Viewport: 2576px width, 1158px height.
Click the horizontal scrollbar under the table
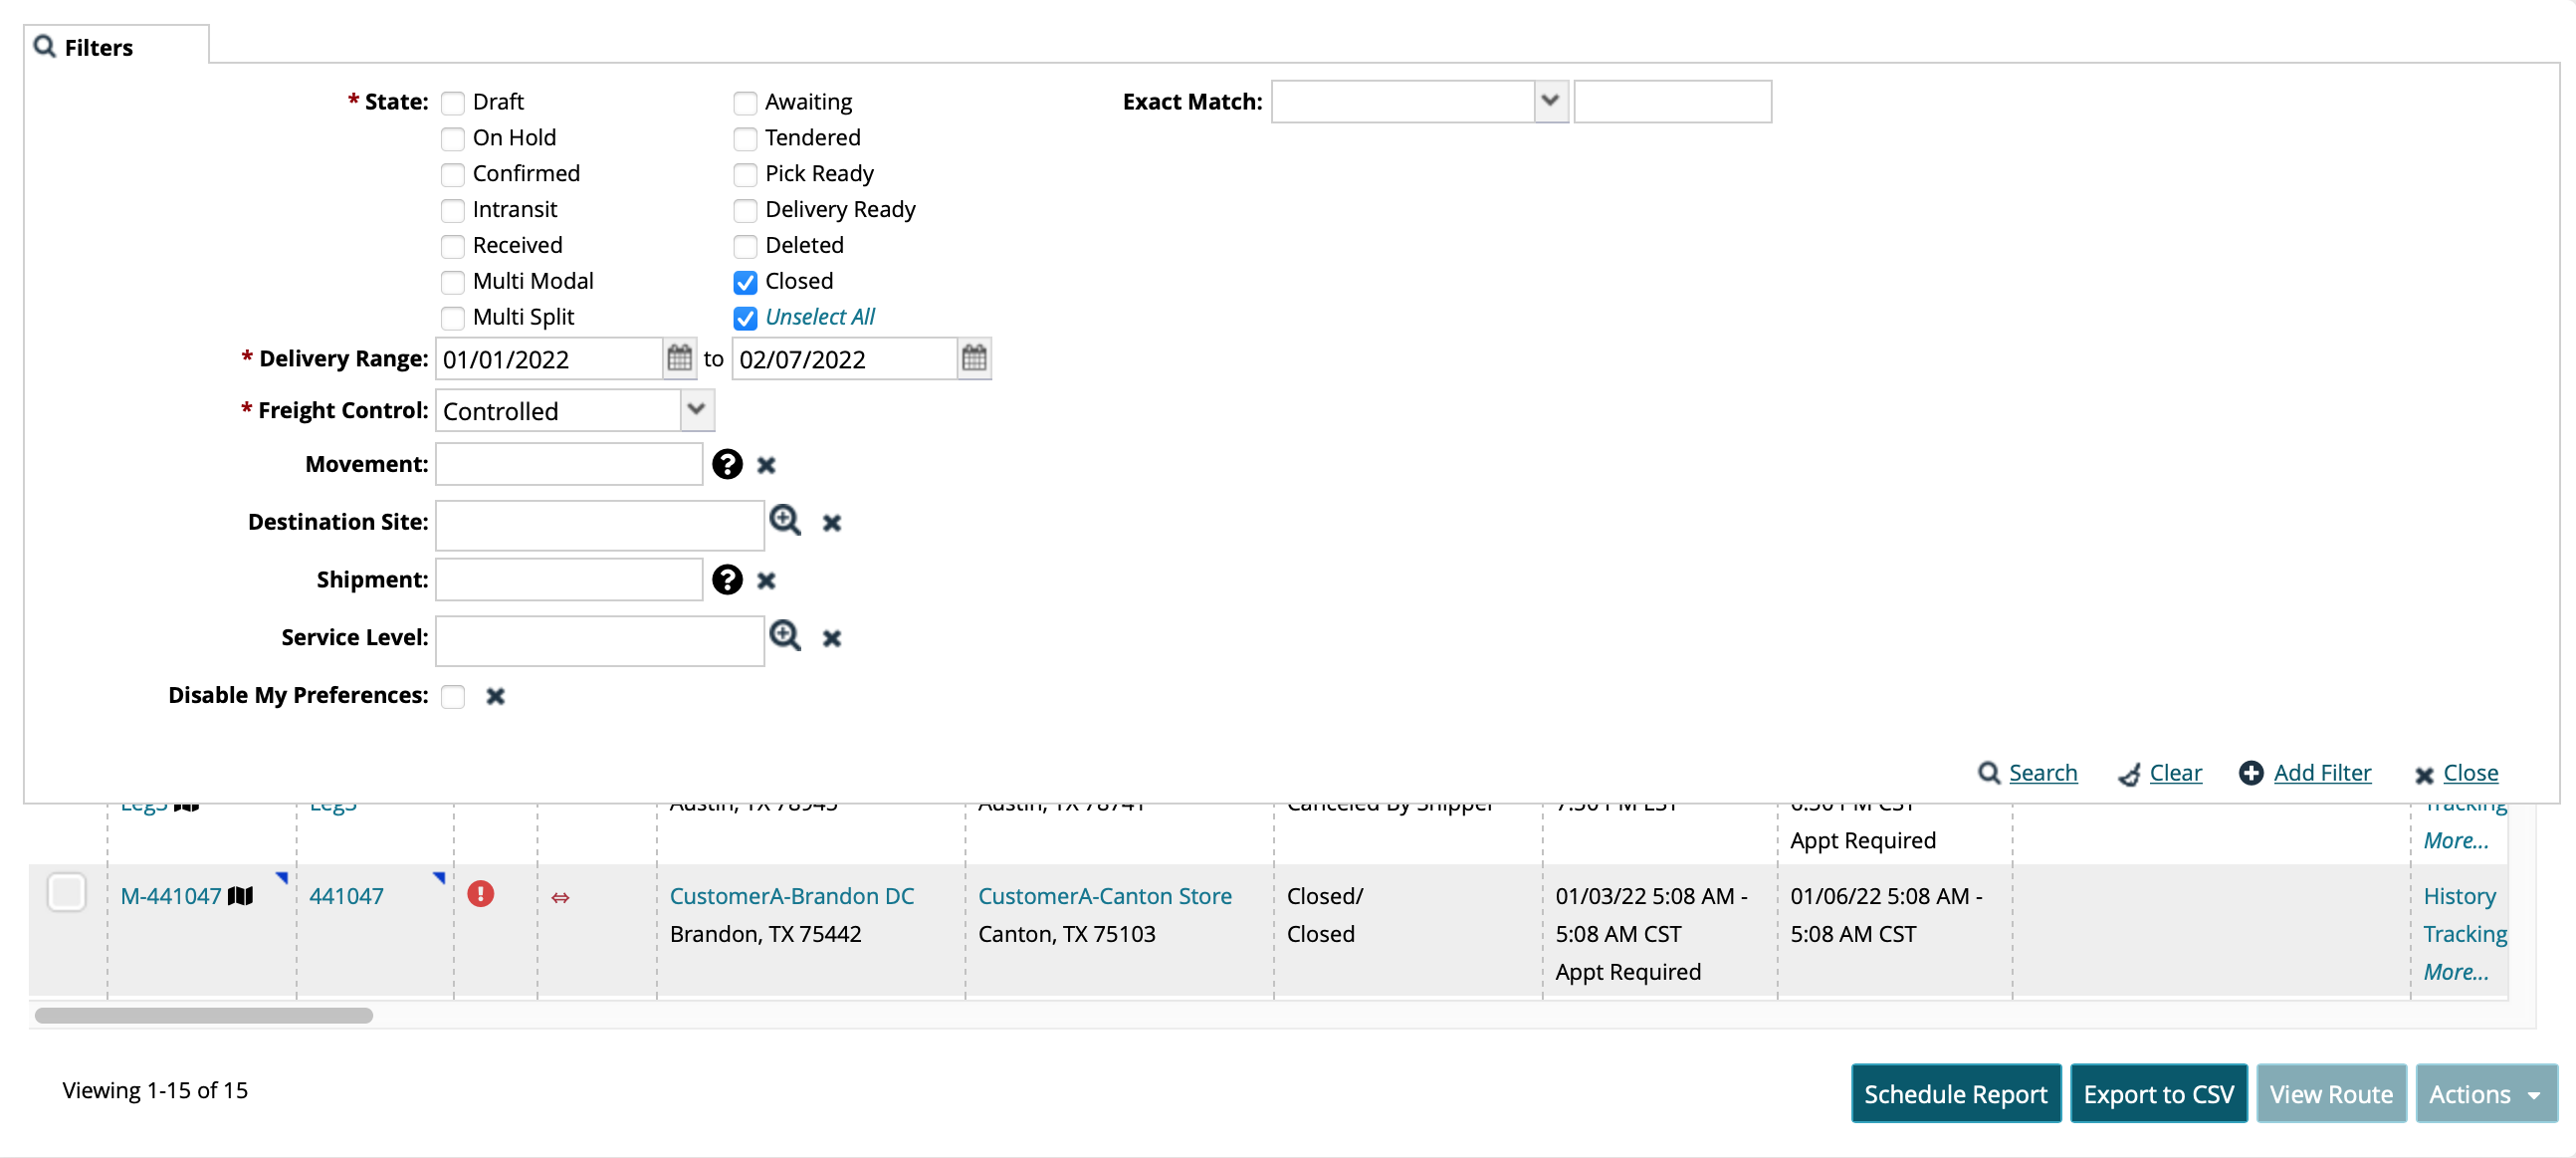(x=204, y=1015)
